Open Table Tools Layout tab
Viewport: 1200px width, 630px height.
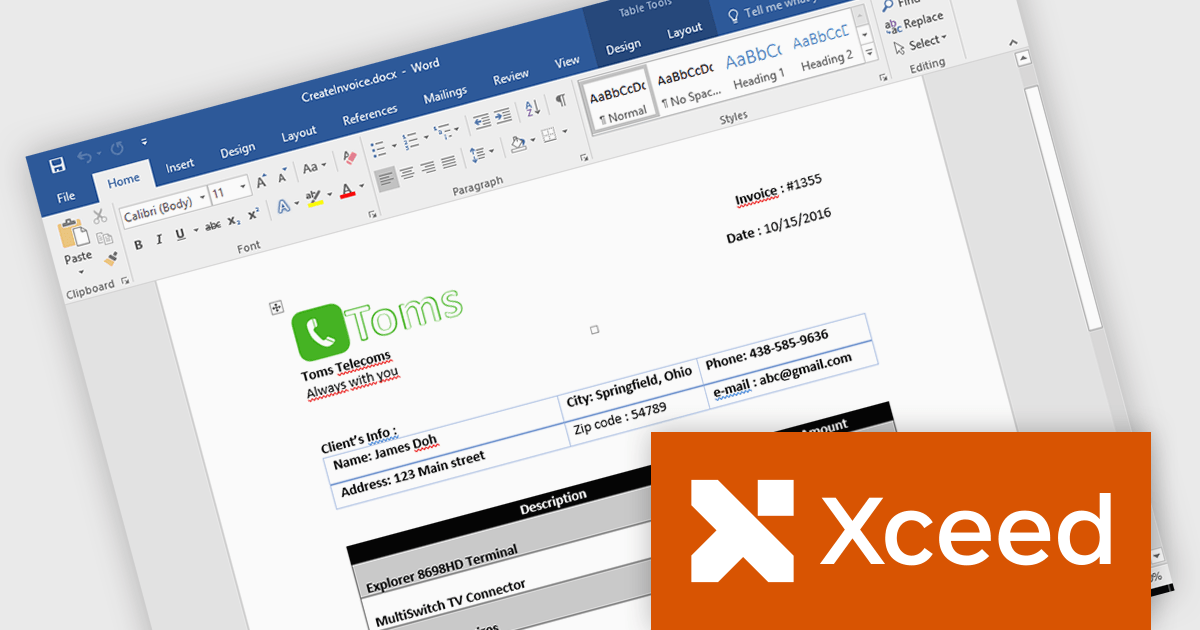(x=685, y=31)
